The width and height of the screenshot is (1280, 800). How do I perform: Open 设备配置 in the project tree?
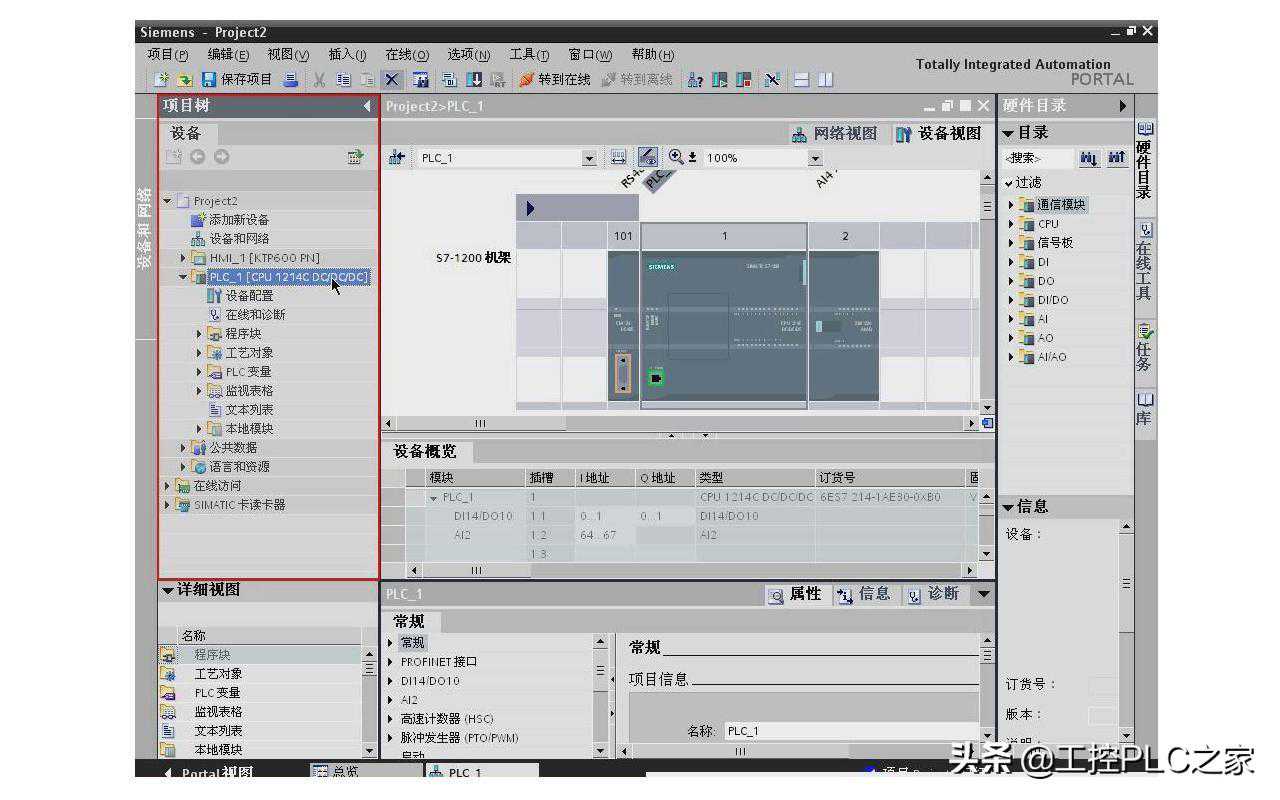(x=248, y=296)
